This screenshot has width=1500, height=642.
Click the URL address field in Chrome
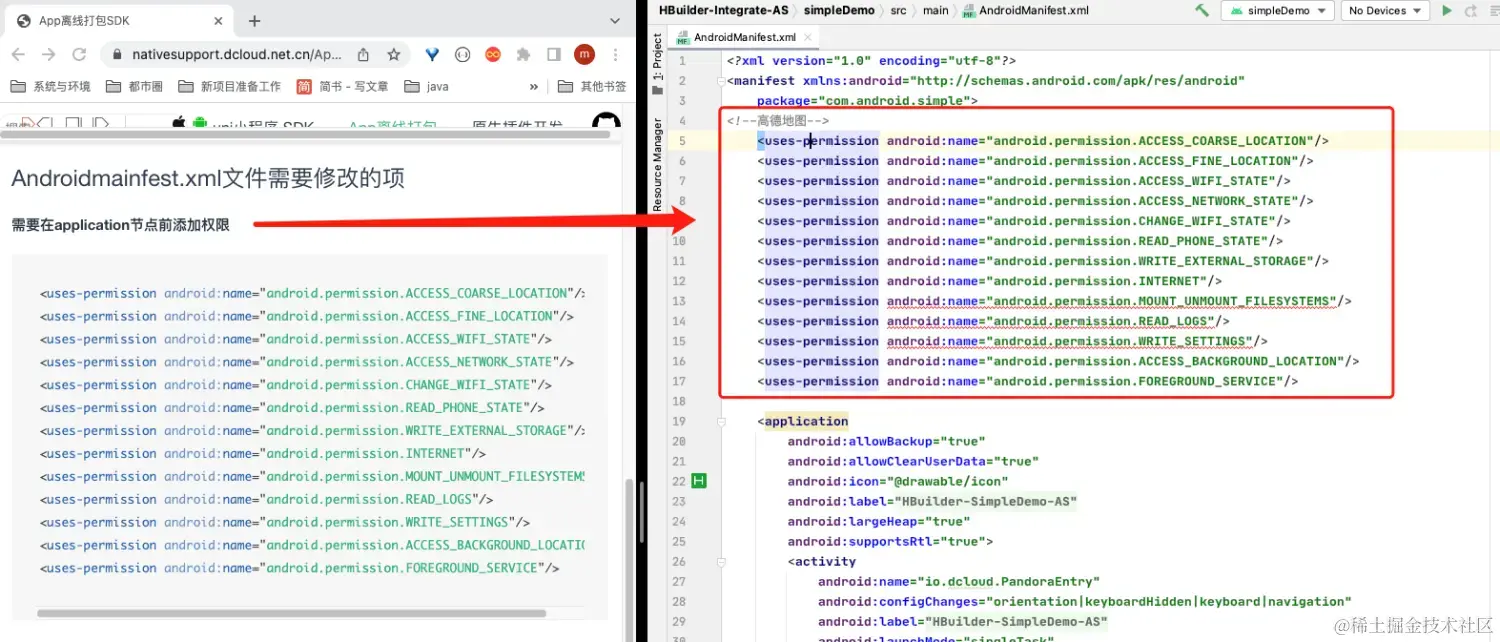(x=235, y=54)
